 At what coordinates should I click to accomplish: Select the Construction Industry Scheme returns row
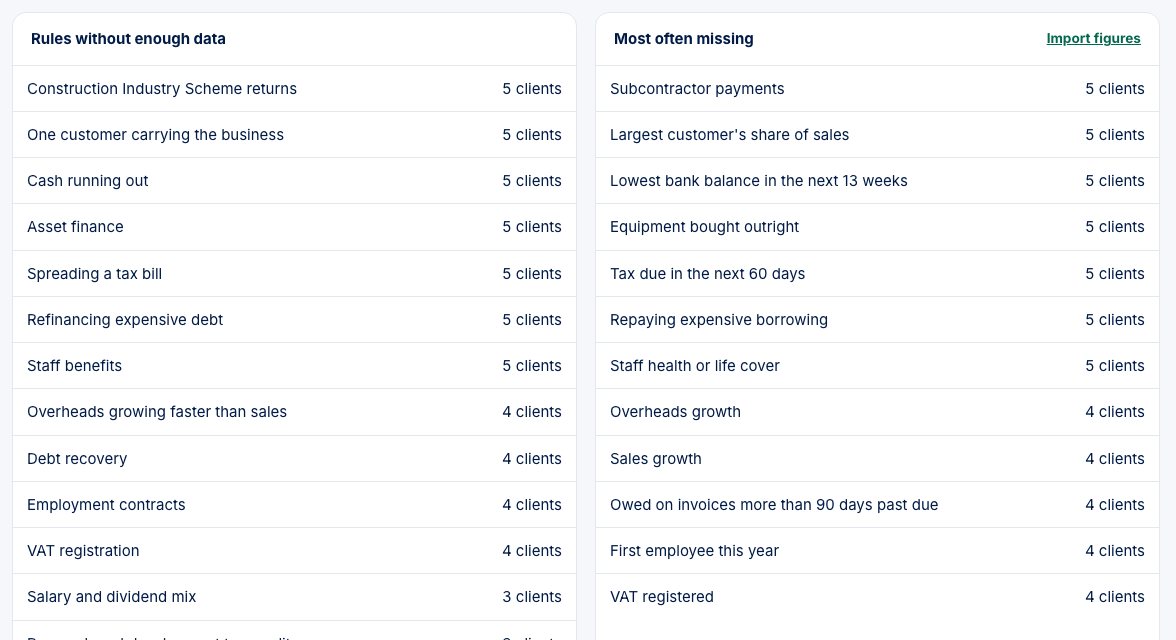coord(294,89)
